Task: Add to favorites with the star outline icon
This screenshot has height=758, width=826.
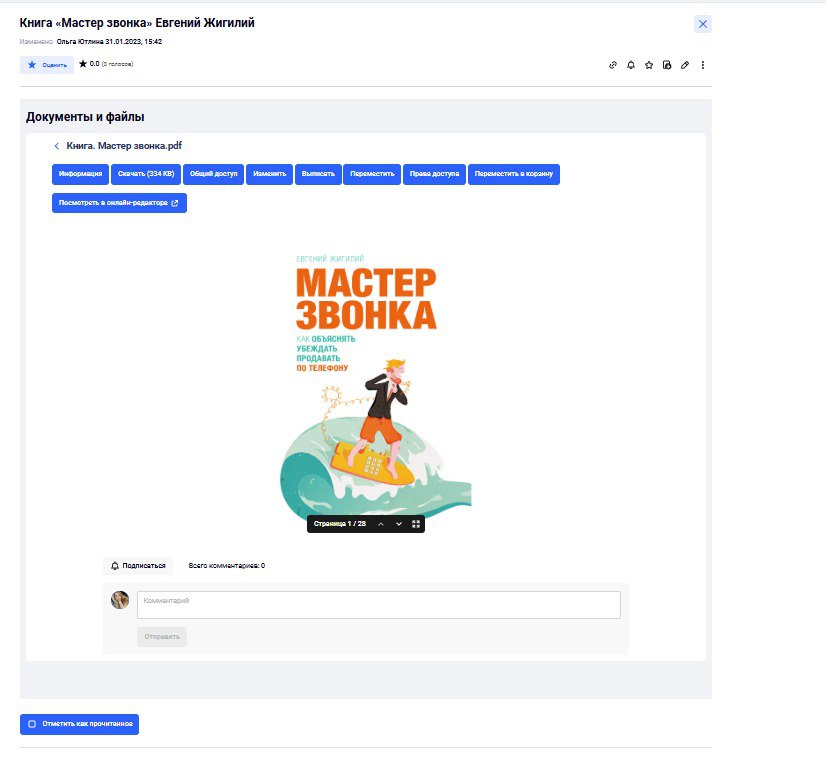Action: [x=649, y=65]
